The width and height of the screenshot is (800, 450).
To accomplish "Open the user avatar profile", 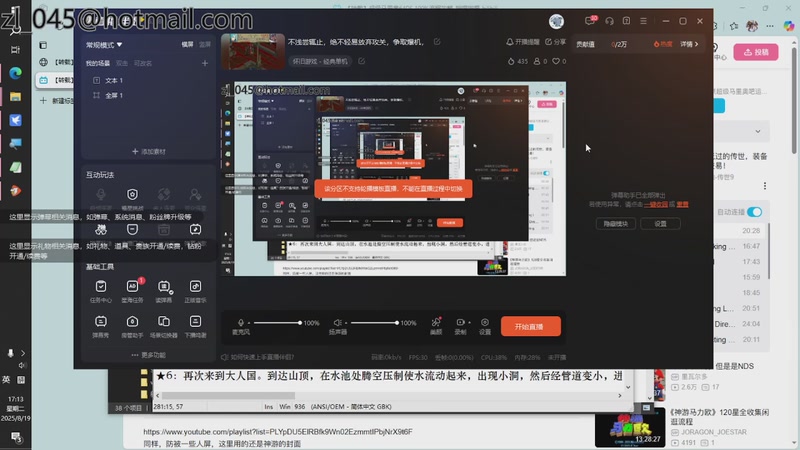I will tap(556, 21).
